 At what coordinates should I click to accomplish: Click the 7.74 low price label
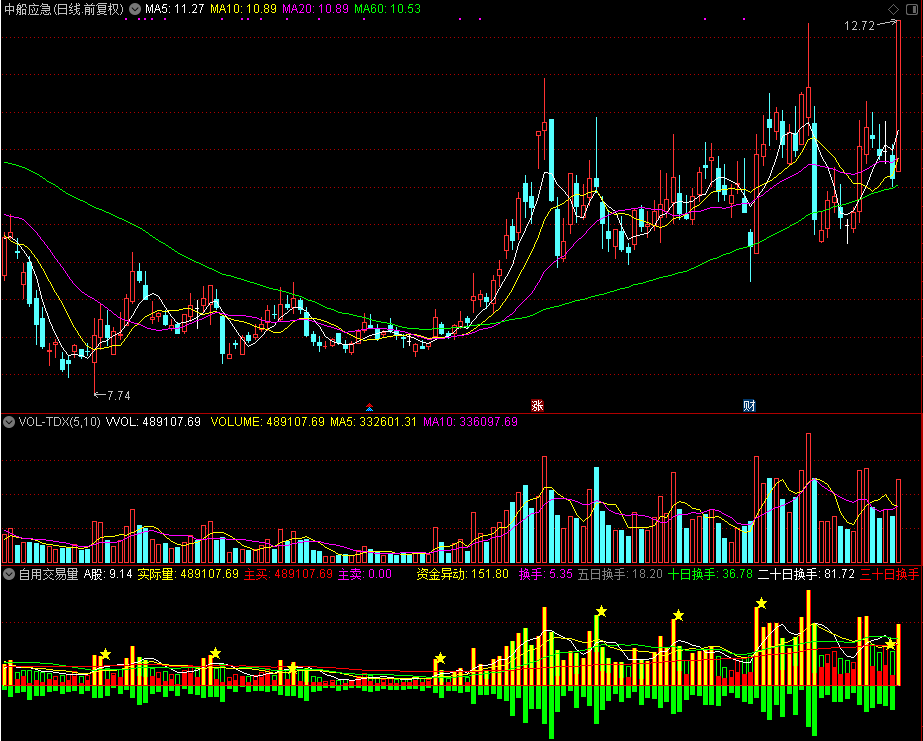click(x=119, y=396)
